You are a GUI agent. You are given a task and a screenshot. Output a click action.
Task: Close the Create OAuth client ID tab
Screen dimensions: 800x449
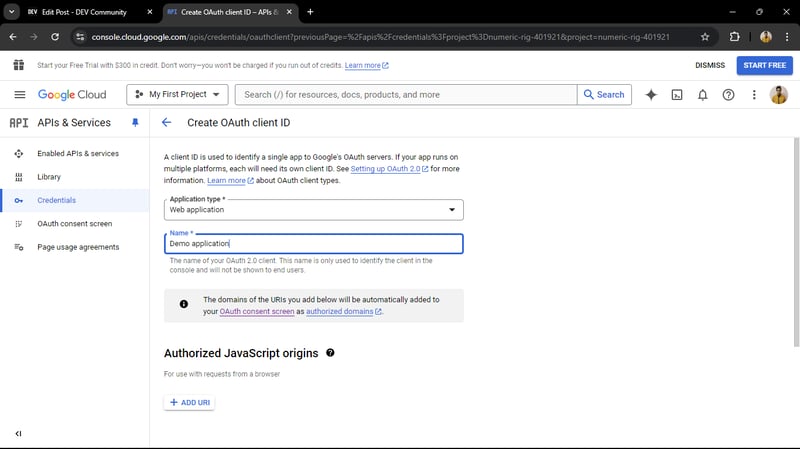tap(289, 12)
